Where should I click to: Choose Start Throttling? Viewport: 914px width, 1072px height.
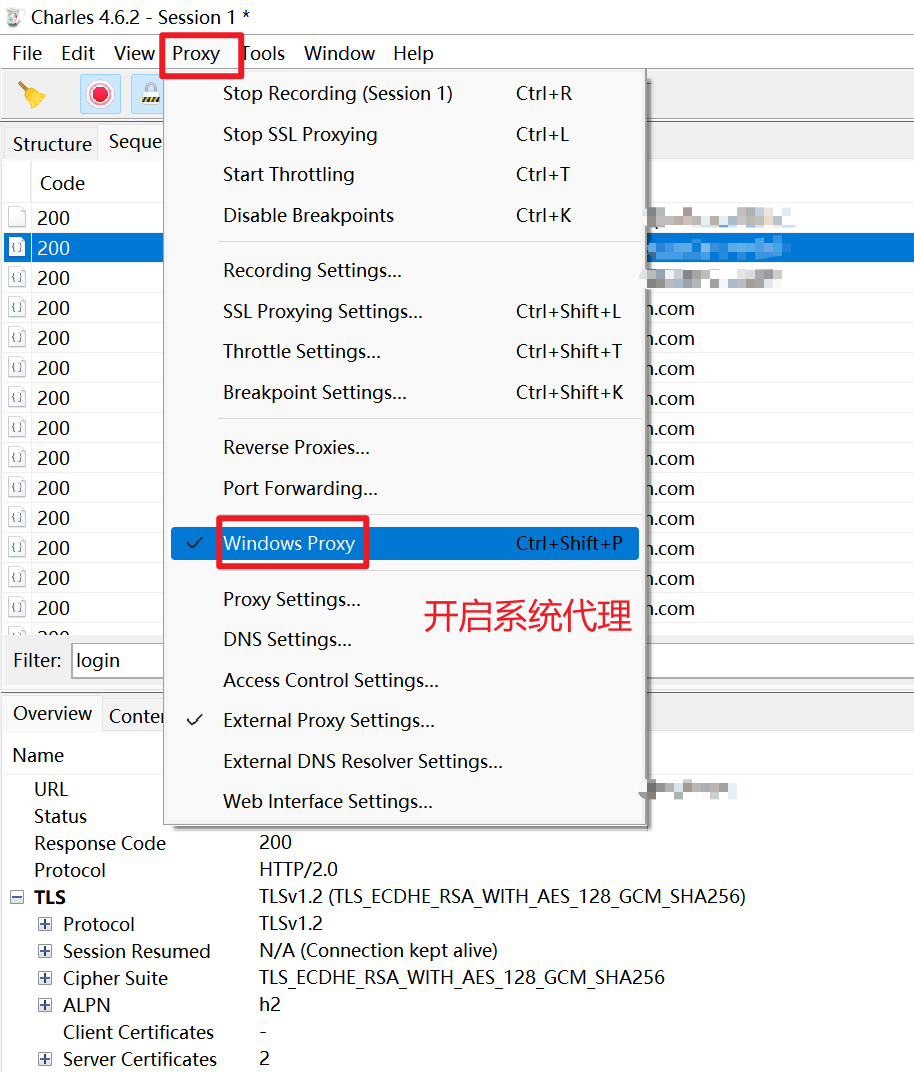[x=405, y=175]
